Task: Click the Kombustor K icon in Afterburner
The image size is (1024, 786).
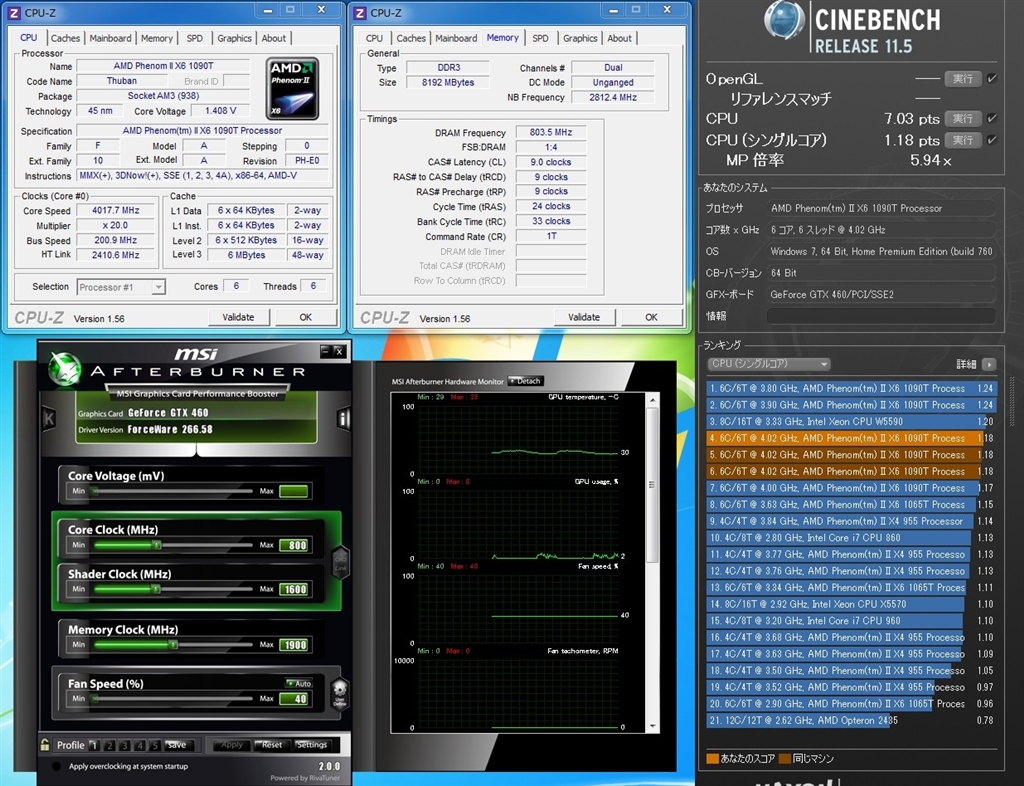Action: (x=47, y=419)
